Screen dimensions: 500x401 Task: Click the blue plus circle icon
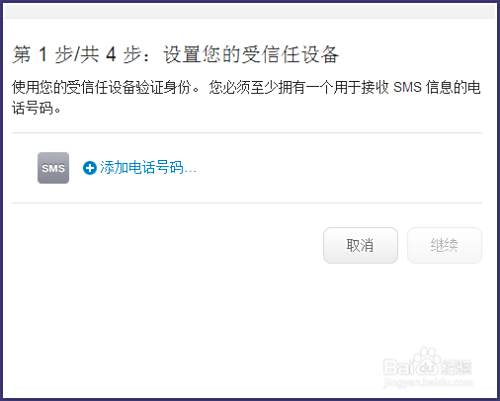click(x=89, y=168)
